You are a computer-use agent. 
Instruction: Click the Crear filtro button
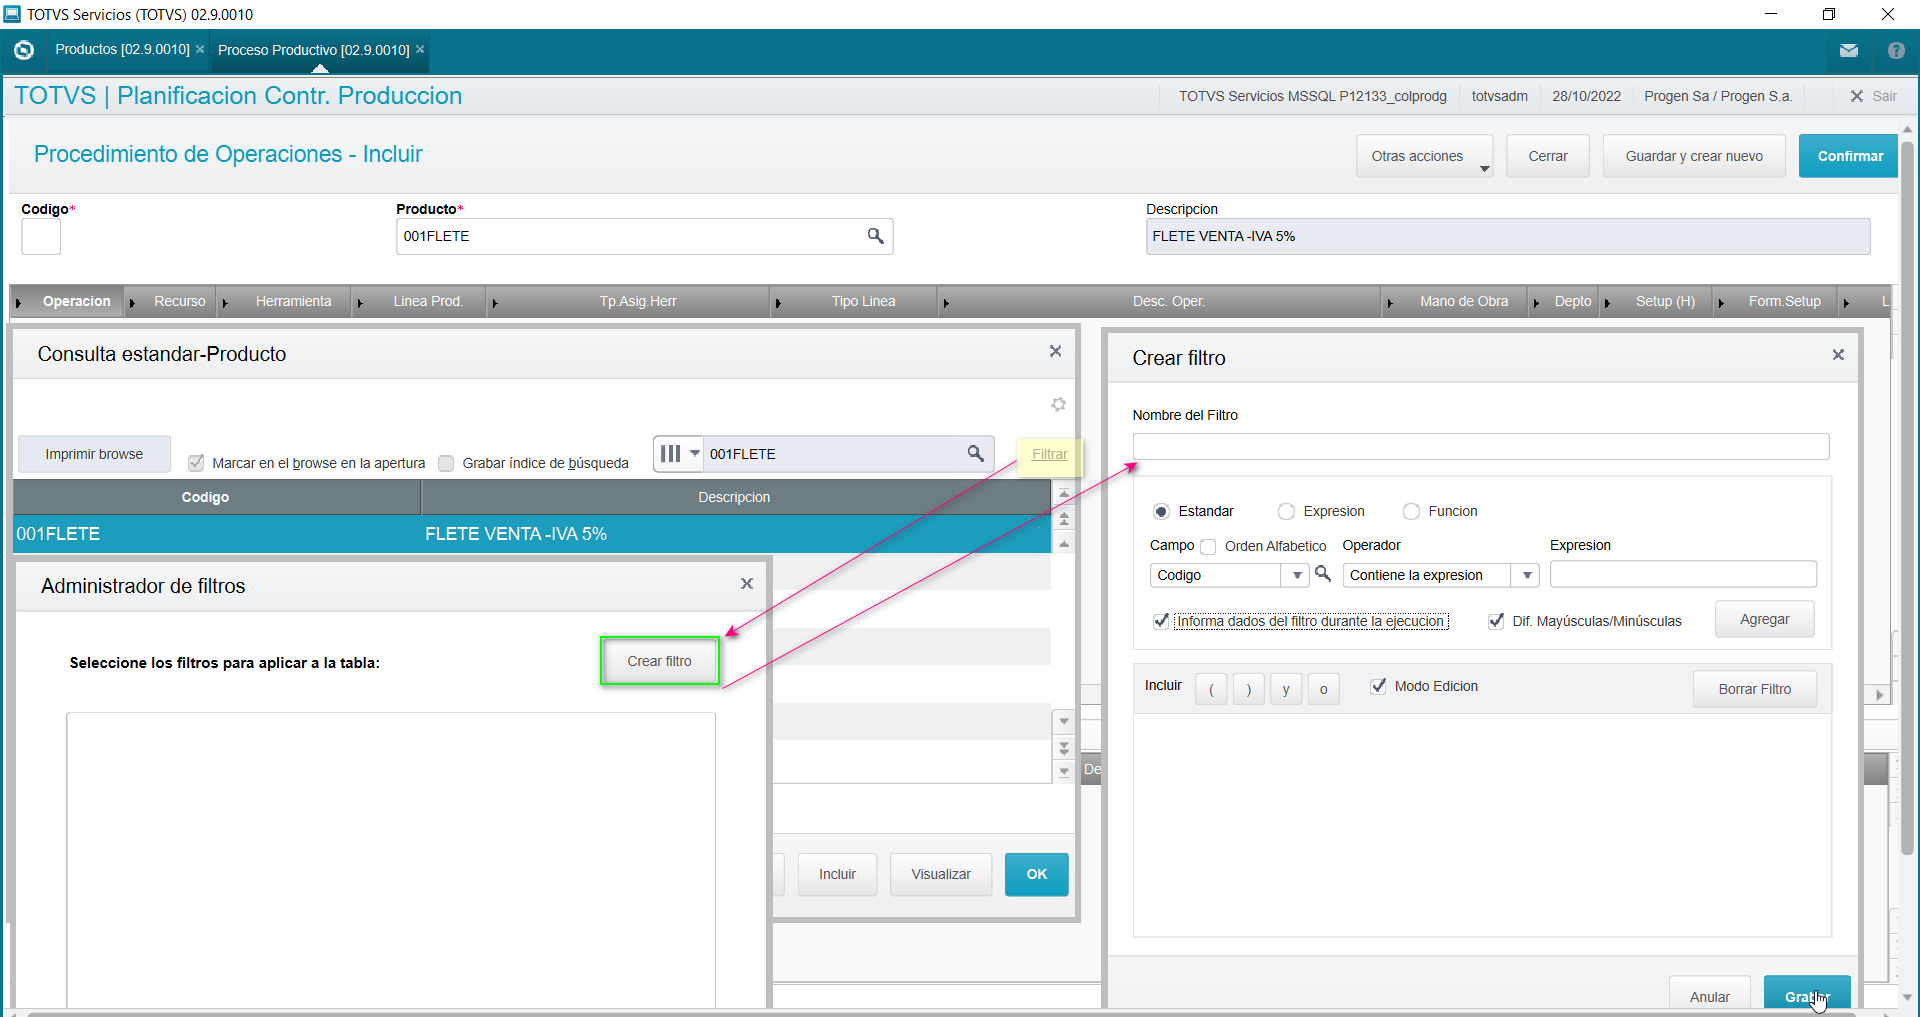(660, 661)
